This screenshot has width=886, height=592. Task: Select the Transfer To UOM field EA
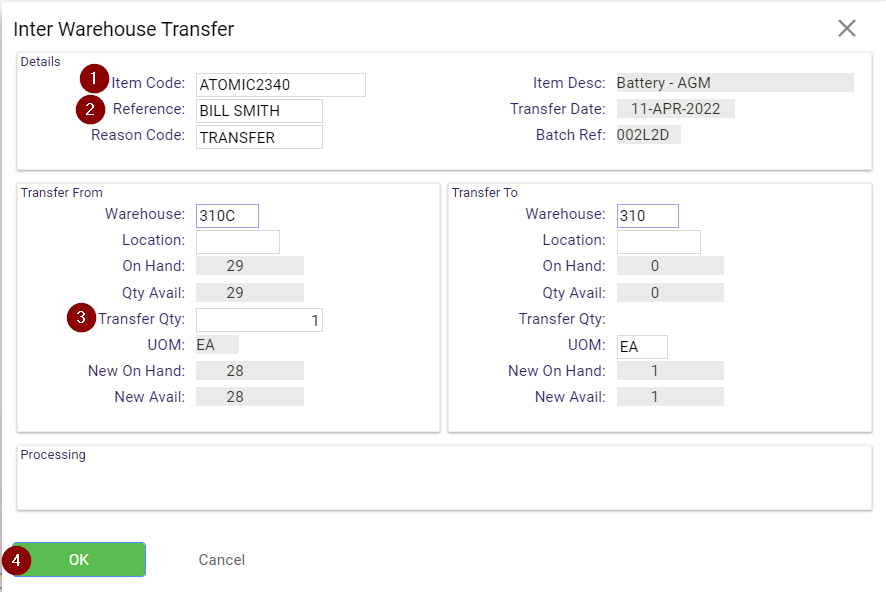642,347
